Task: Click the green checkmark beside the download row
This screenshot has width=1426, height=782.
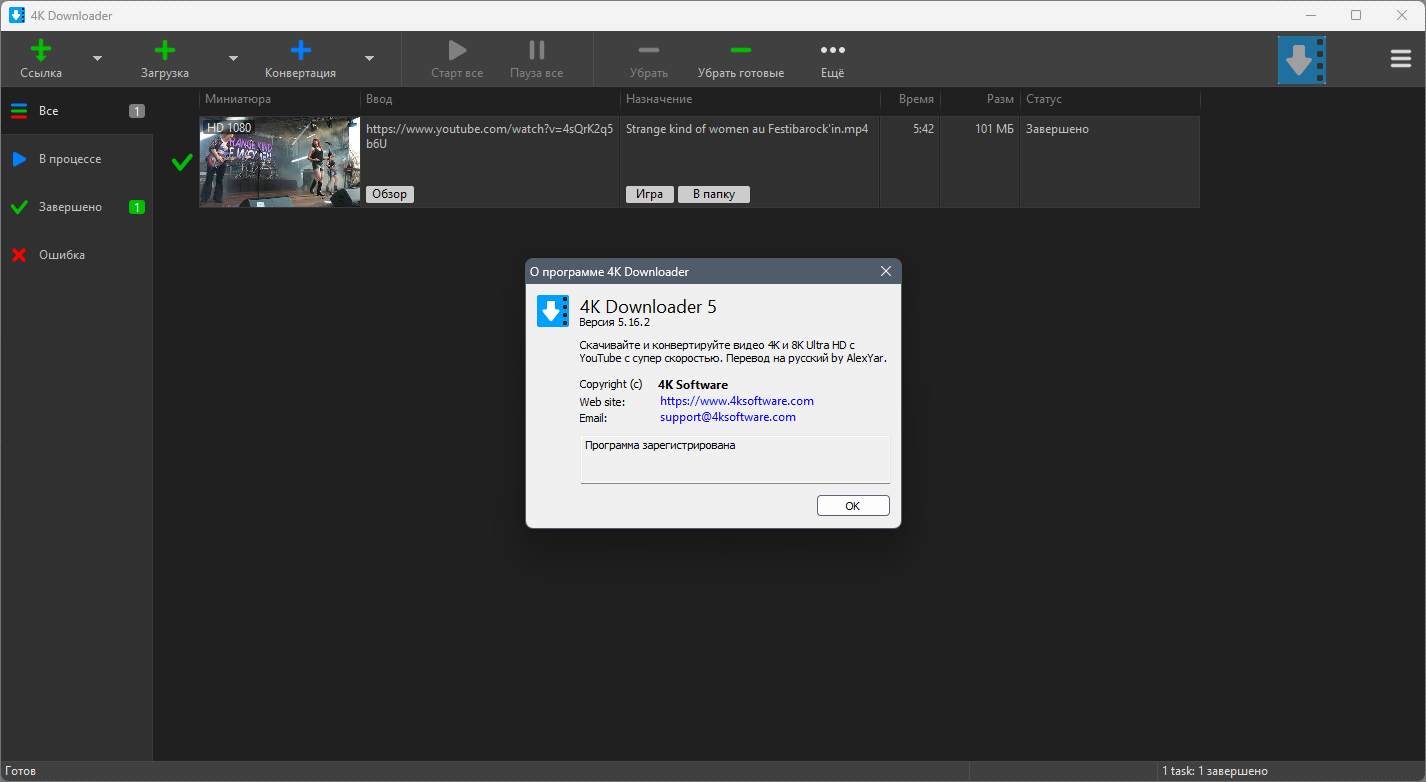Action: coord(182,162)
